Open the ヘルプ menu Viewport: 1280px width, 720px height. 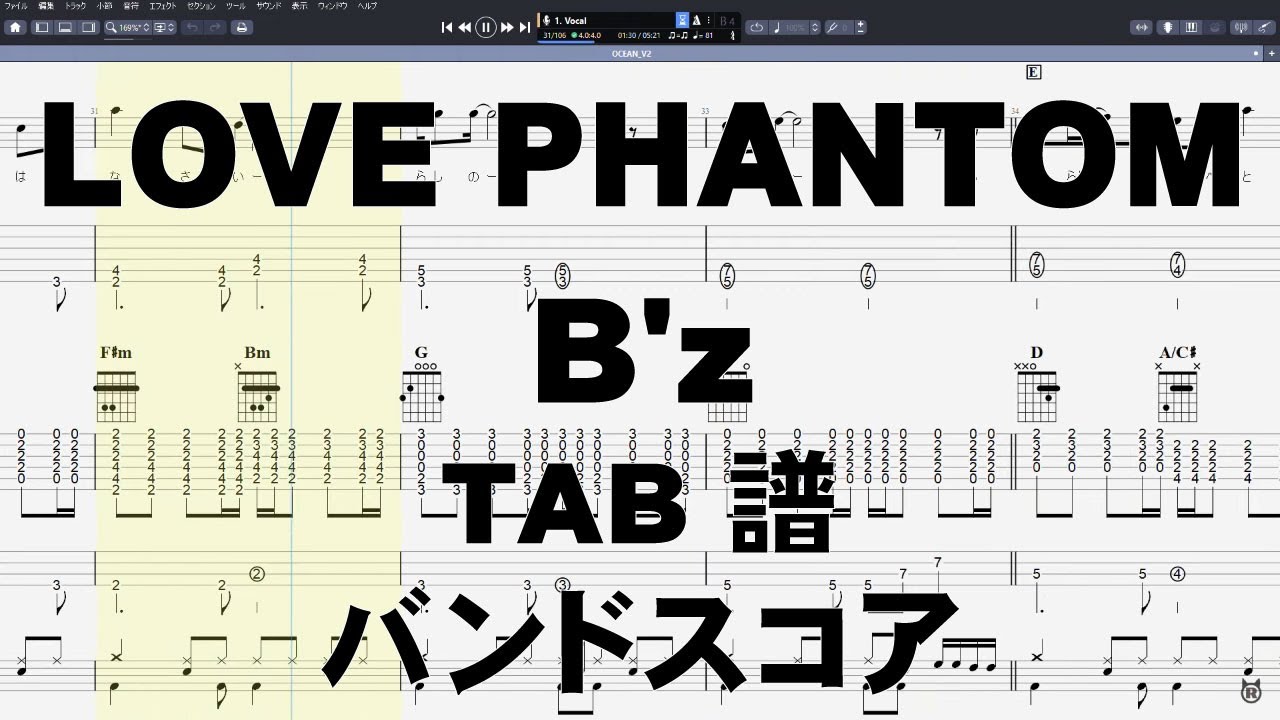pos(367,6)
